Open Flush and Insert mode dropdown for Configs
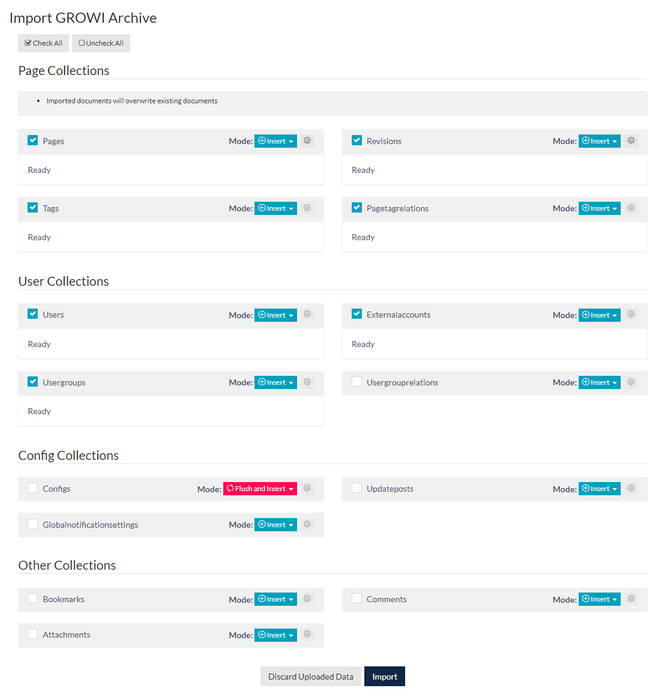The image size is (665, 700). [260, 489]
